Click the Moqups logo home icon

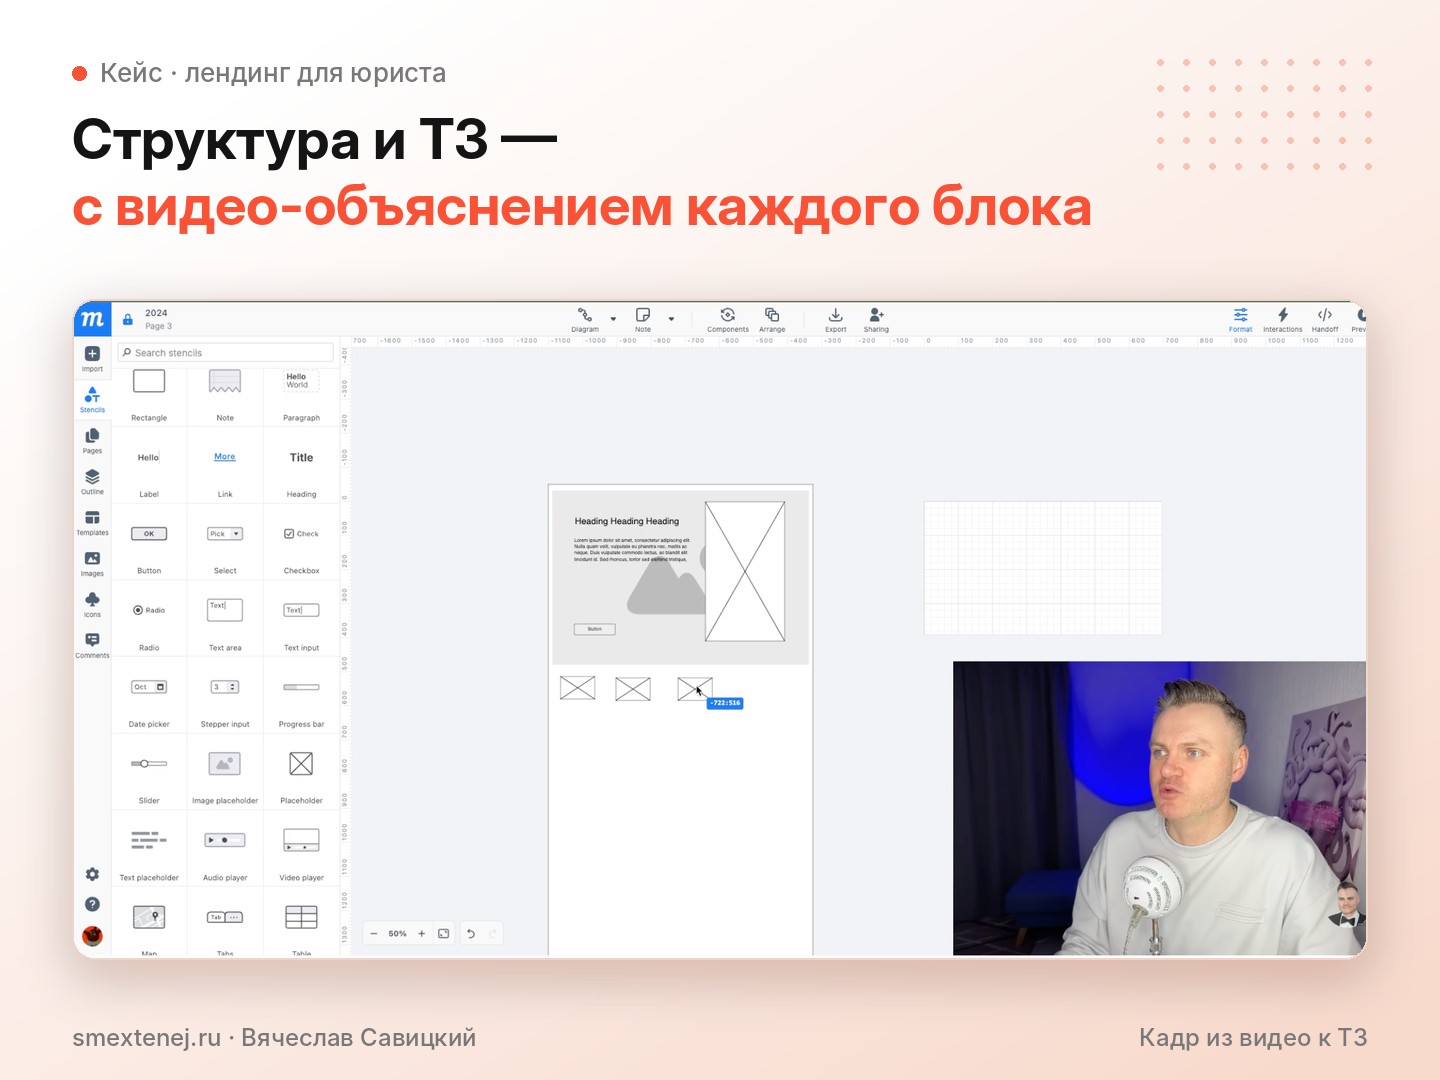click(92, 319)
